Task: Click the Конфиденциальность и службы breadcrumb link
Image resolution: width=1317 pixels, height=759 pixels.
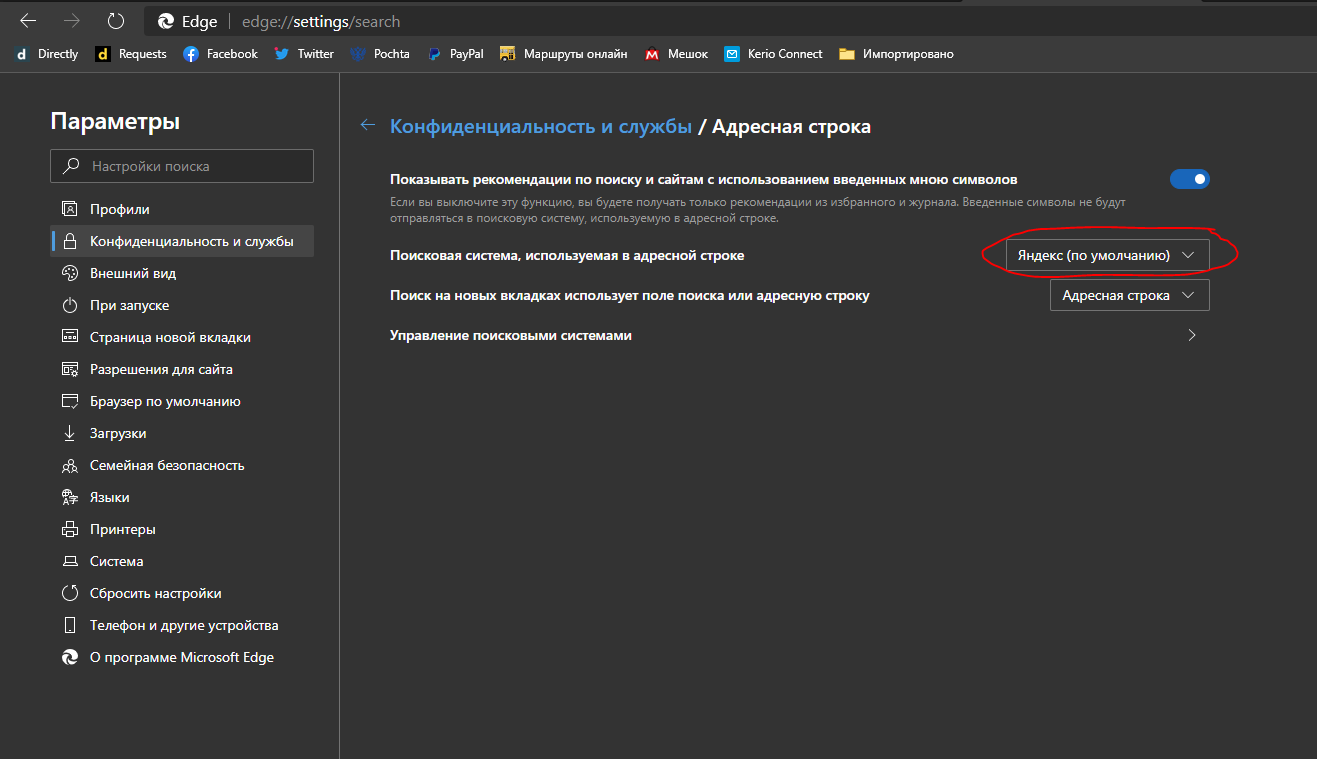Action: click(541, 126)
